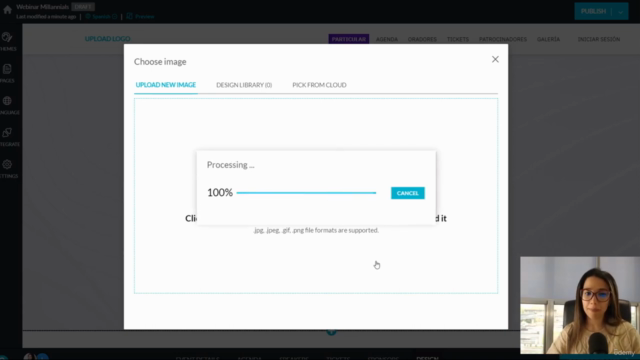Close the Choose image dialog
This screenshot has width=640, height=360.
point(495,60)
